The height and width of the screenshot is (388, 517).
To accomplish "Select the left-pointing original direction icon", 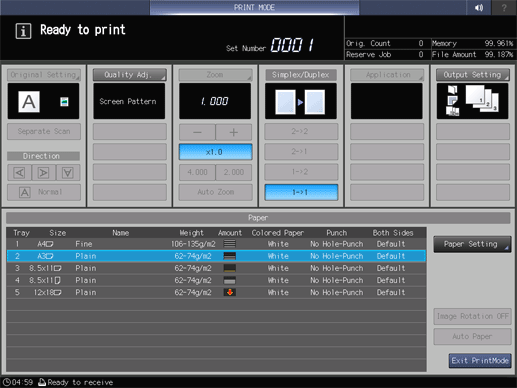I will (x=19, y=173).
